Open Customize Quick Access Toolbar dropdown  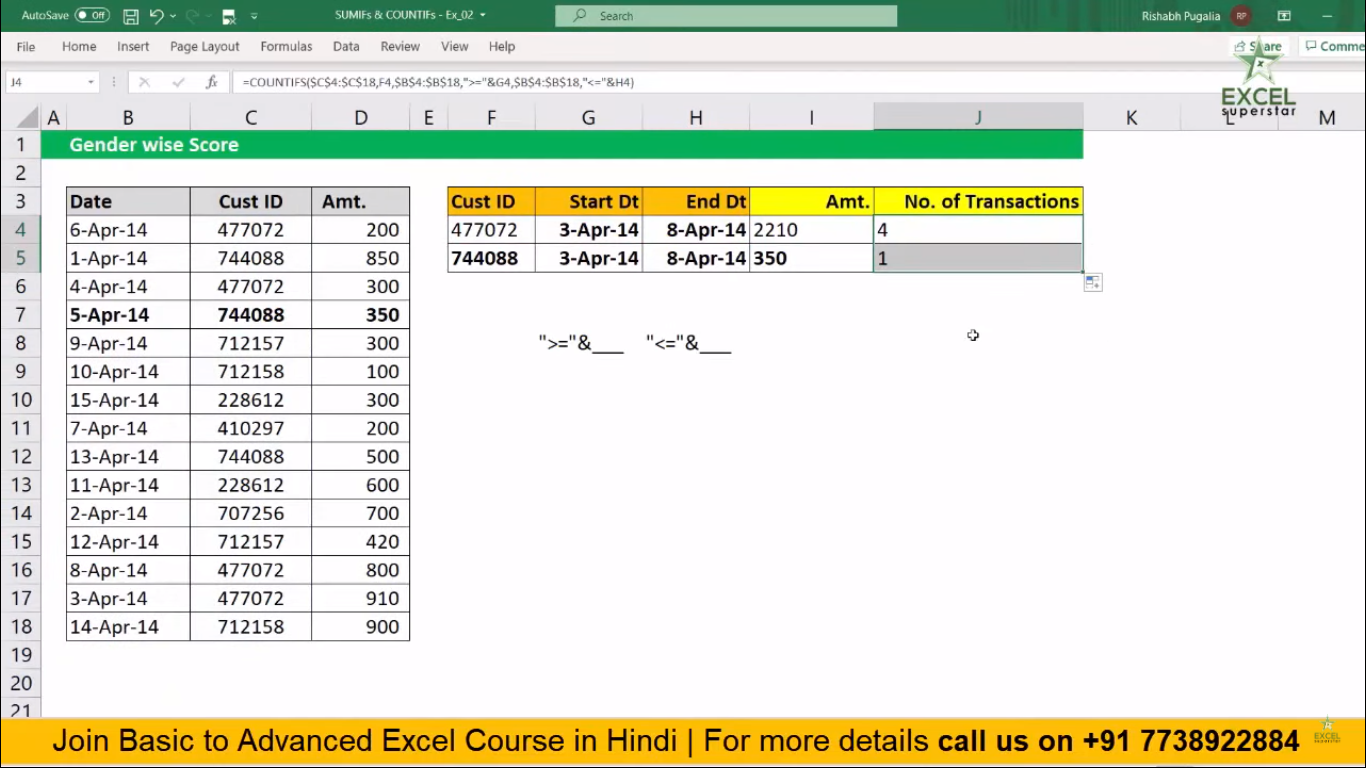pyautogui.click(x=254, y=16)
